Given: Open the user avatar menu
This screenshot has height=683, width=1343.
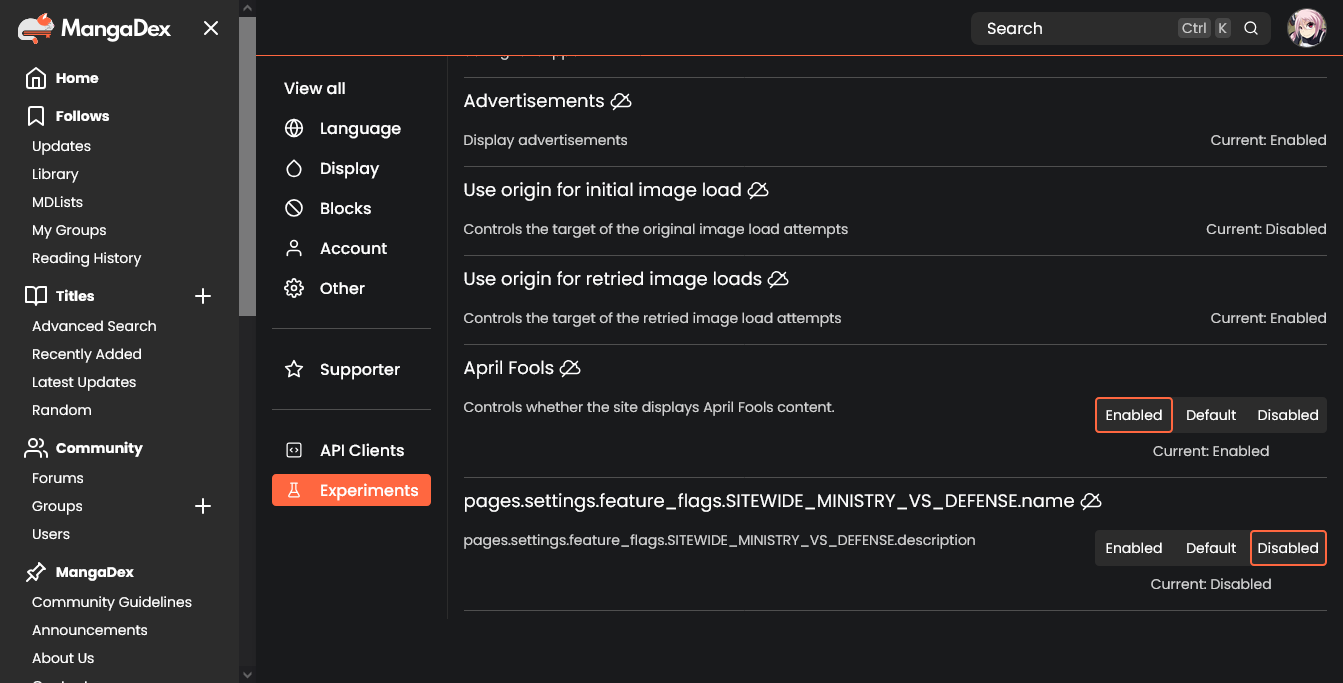Looking at the screenshot, I should click(x=1306, y=29).
